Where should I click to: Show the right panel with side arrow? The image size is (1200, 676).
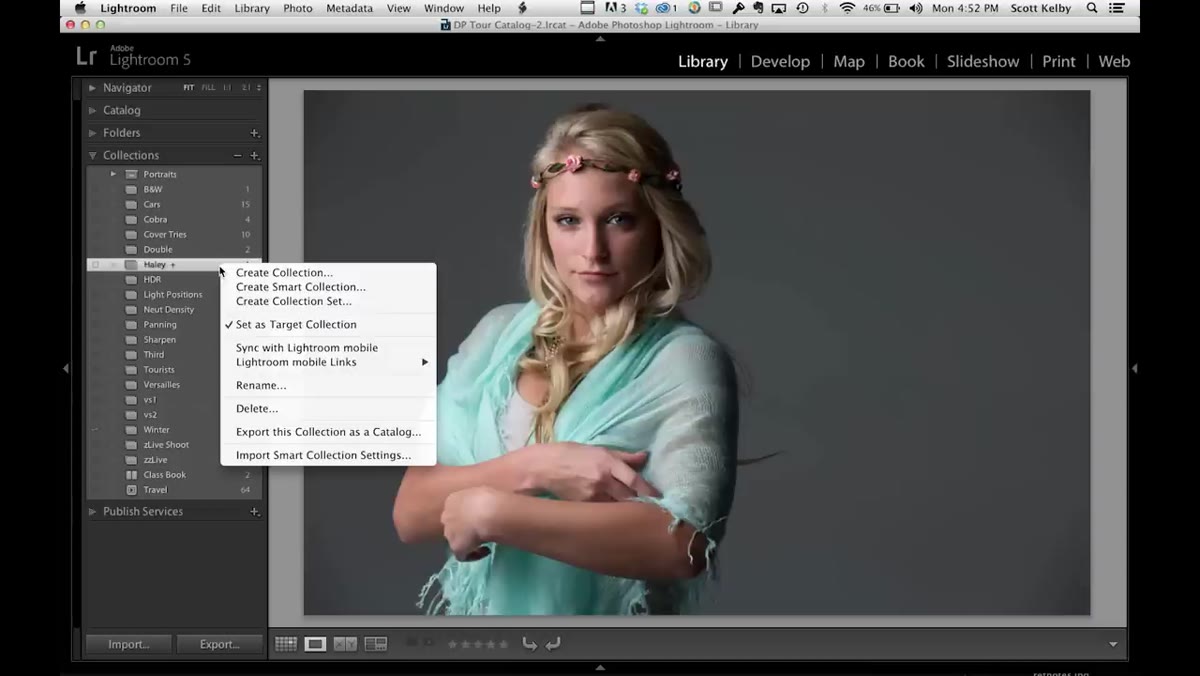[1134, 368]
